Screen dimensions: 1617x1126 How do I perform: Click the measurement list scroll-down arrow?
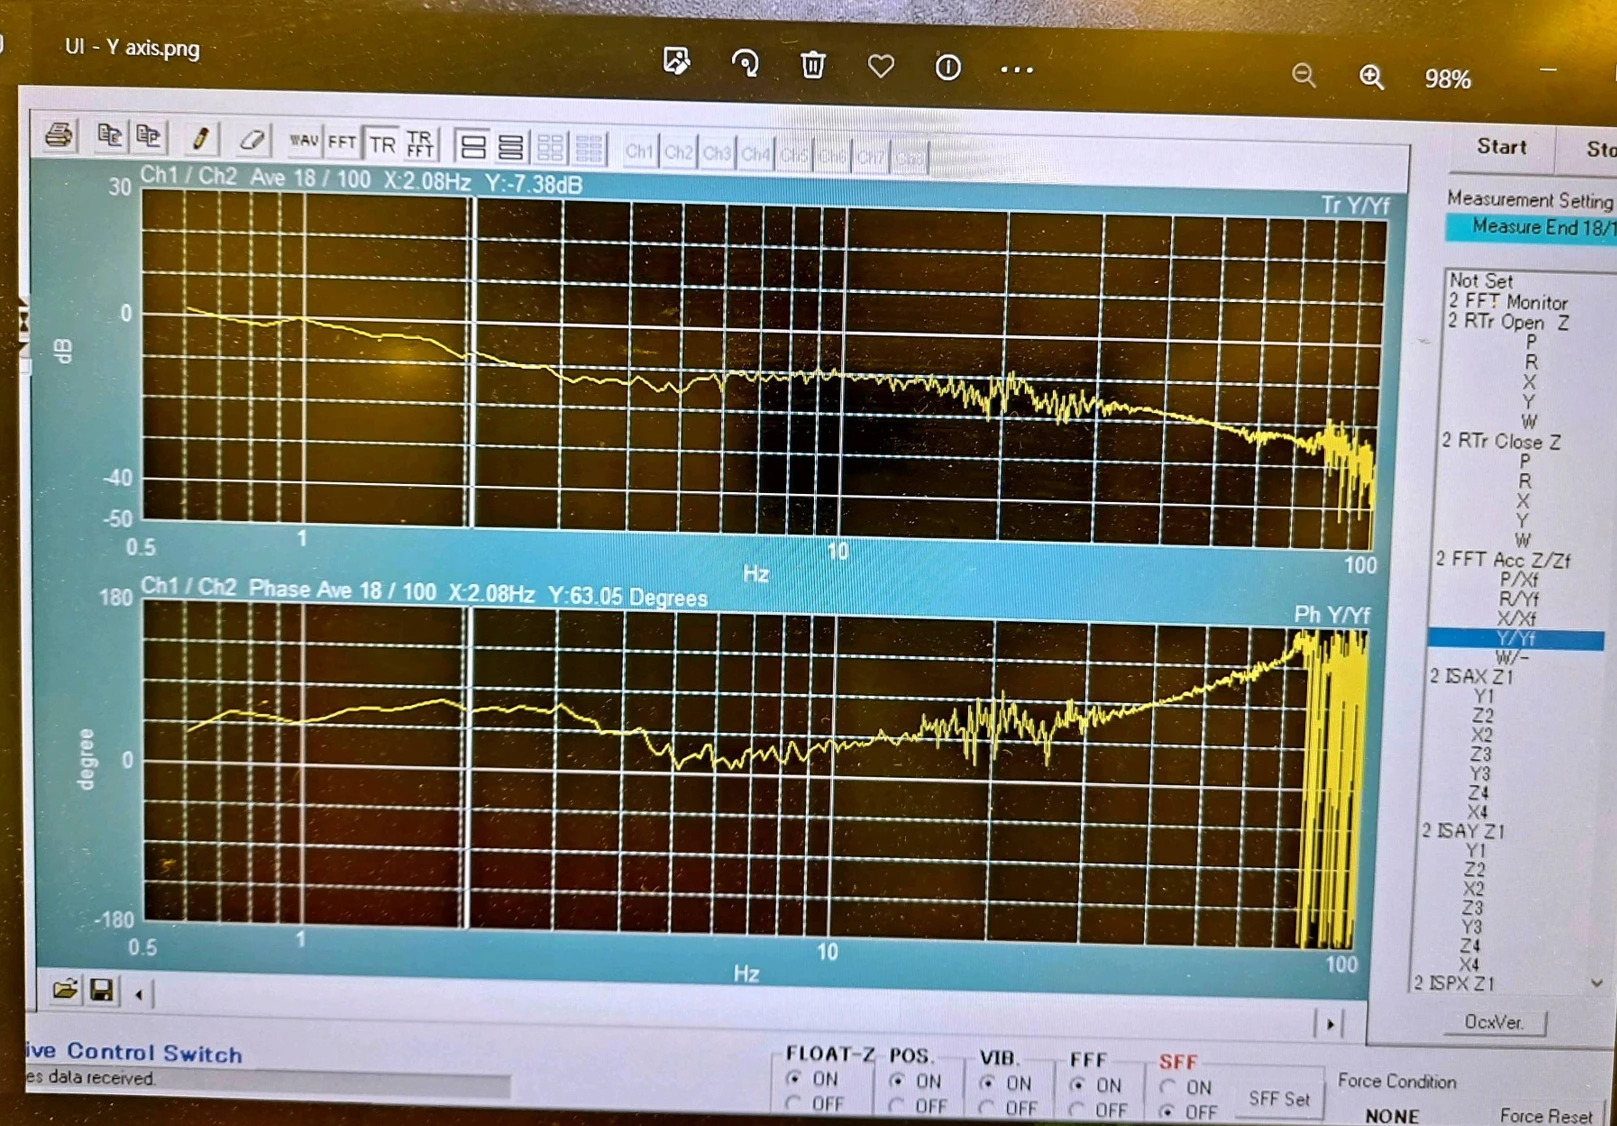point(1596,983)
